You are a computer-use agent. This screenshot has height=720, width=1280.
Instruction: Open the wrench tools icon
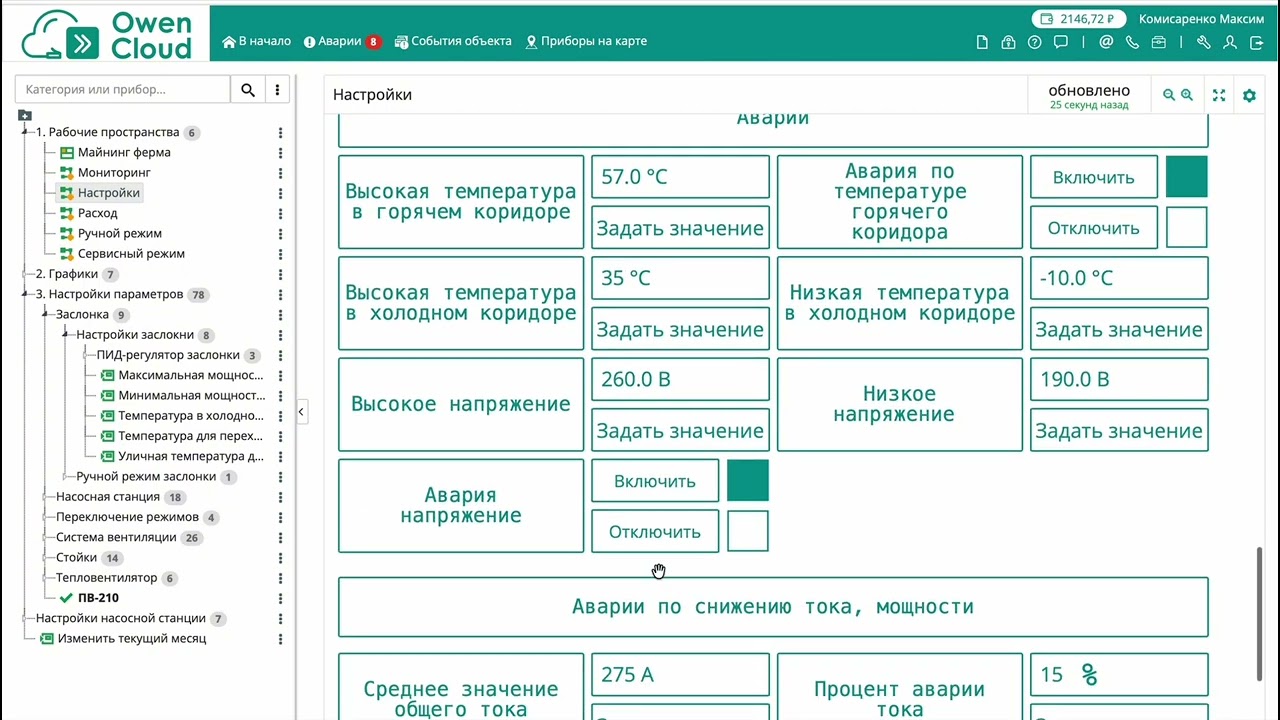(1204, 42)
